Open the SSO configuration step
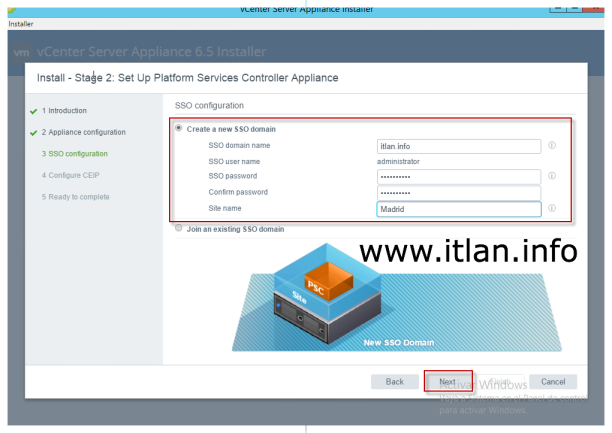This screenshot has width=612, height=433. [x=75, y=154]
